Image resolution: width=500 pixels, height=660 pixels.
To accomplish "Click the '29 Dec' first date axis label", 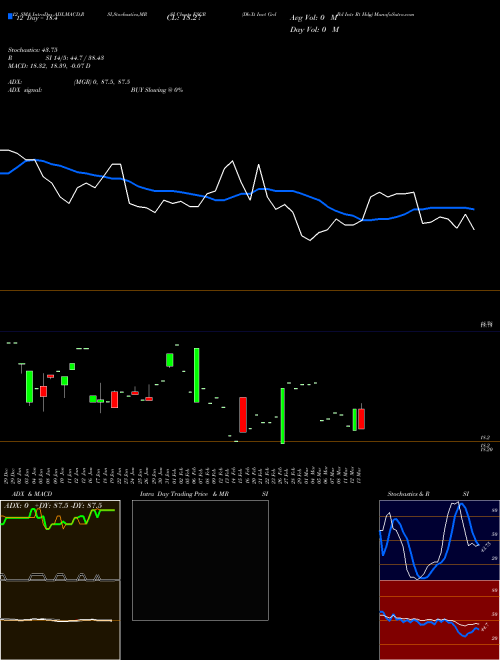I will coord(6,474).
